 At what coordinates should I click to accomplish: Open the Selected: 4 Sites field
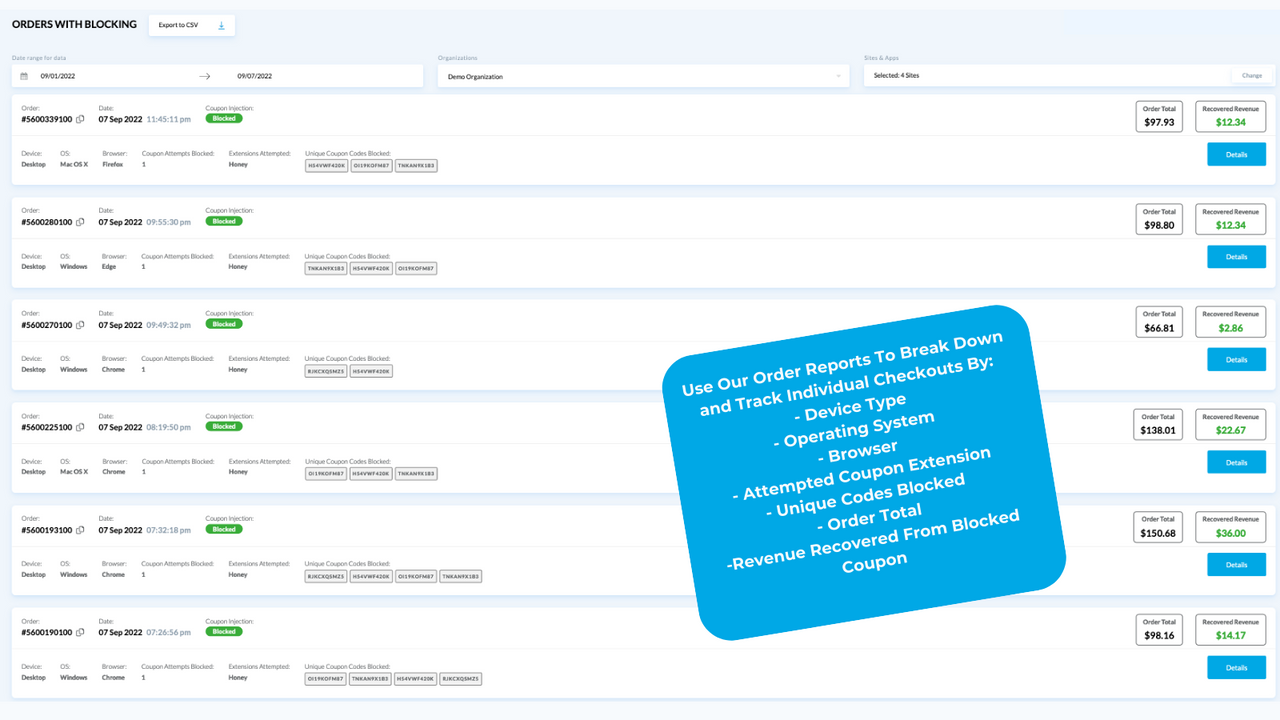click(x=1068, y=76)
